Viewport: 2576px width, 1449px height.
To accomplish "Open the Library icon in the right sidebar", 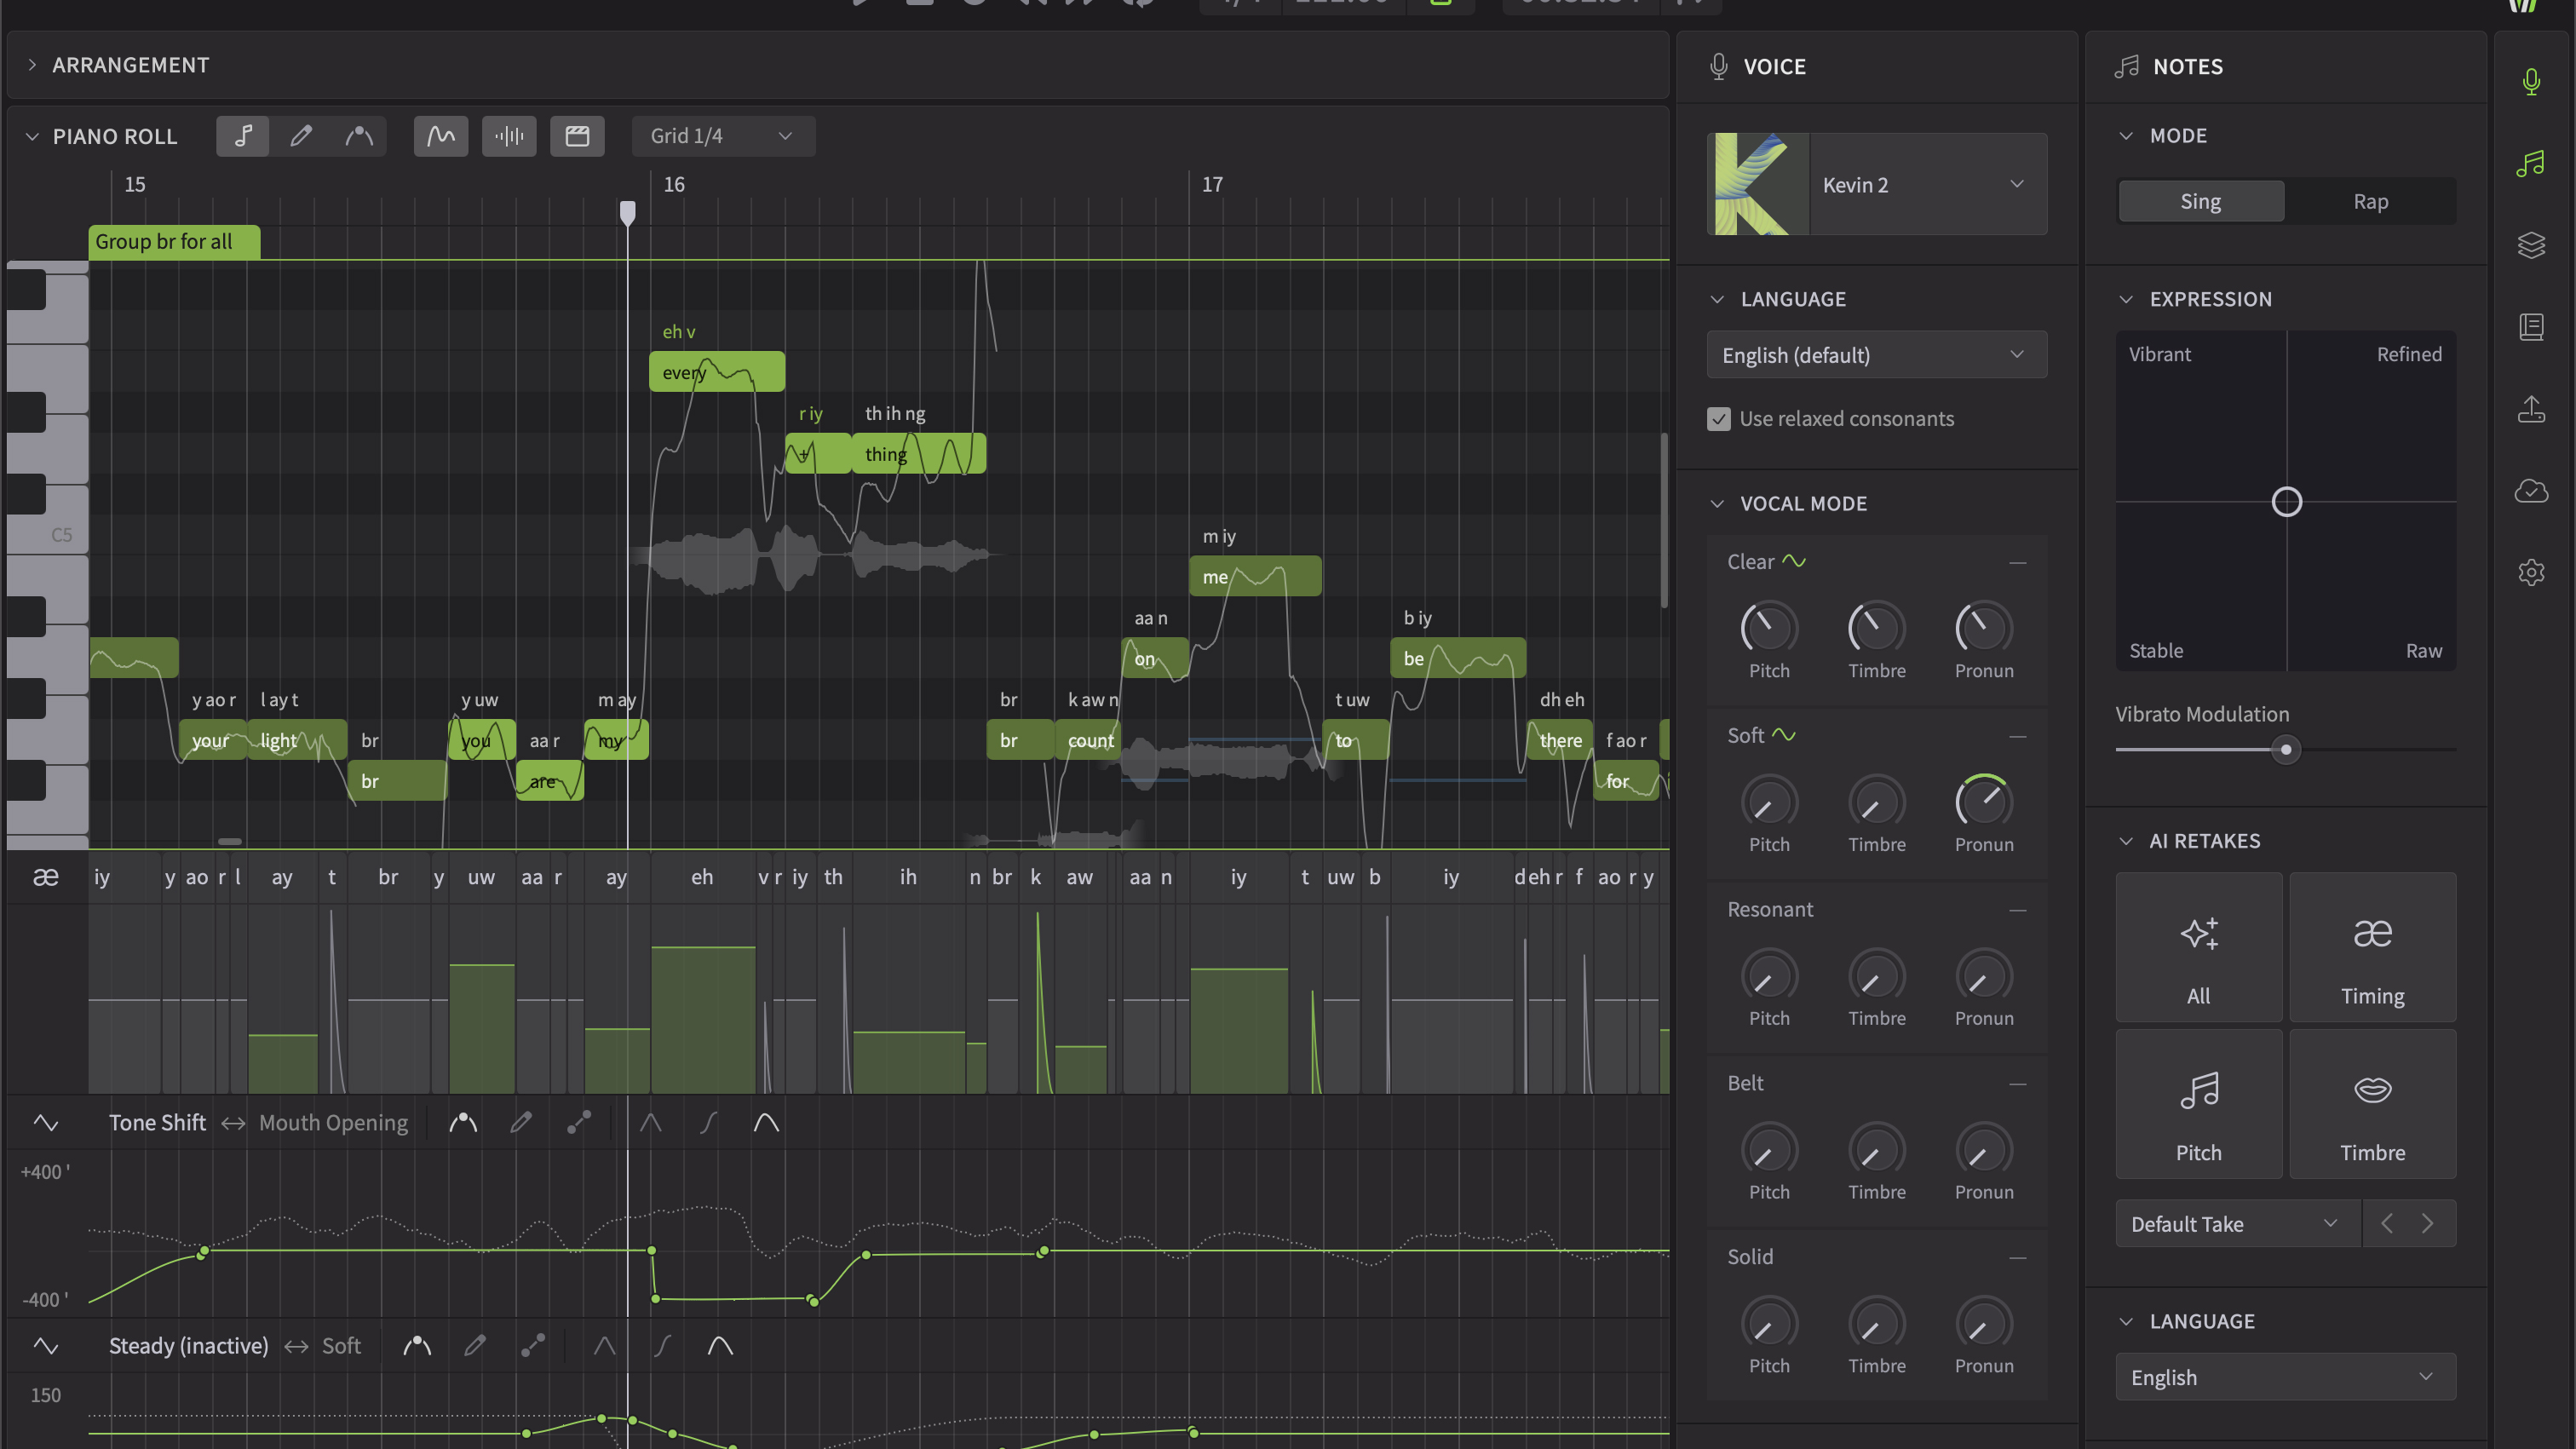I will click(2531, 327).
